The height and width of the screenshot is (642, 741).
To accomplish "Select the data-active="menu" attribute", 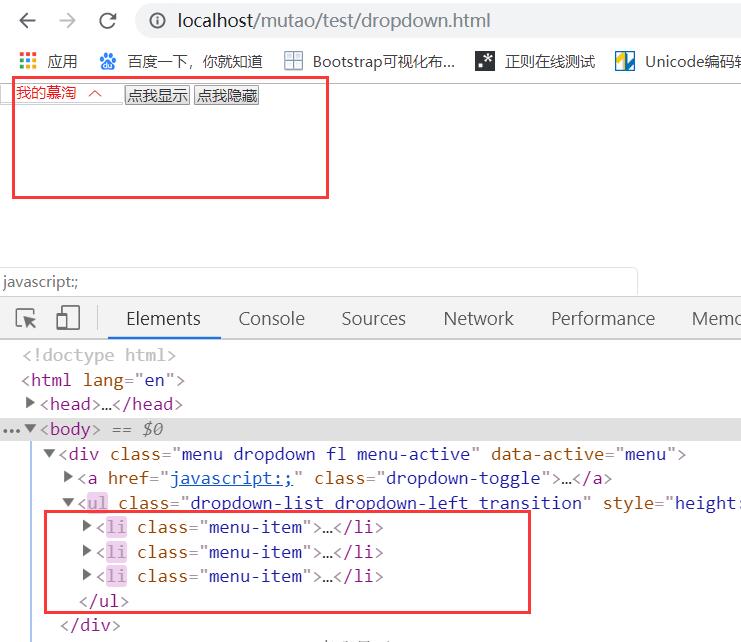I will click(x=583, y=454).
